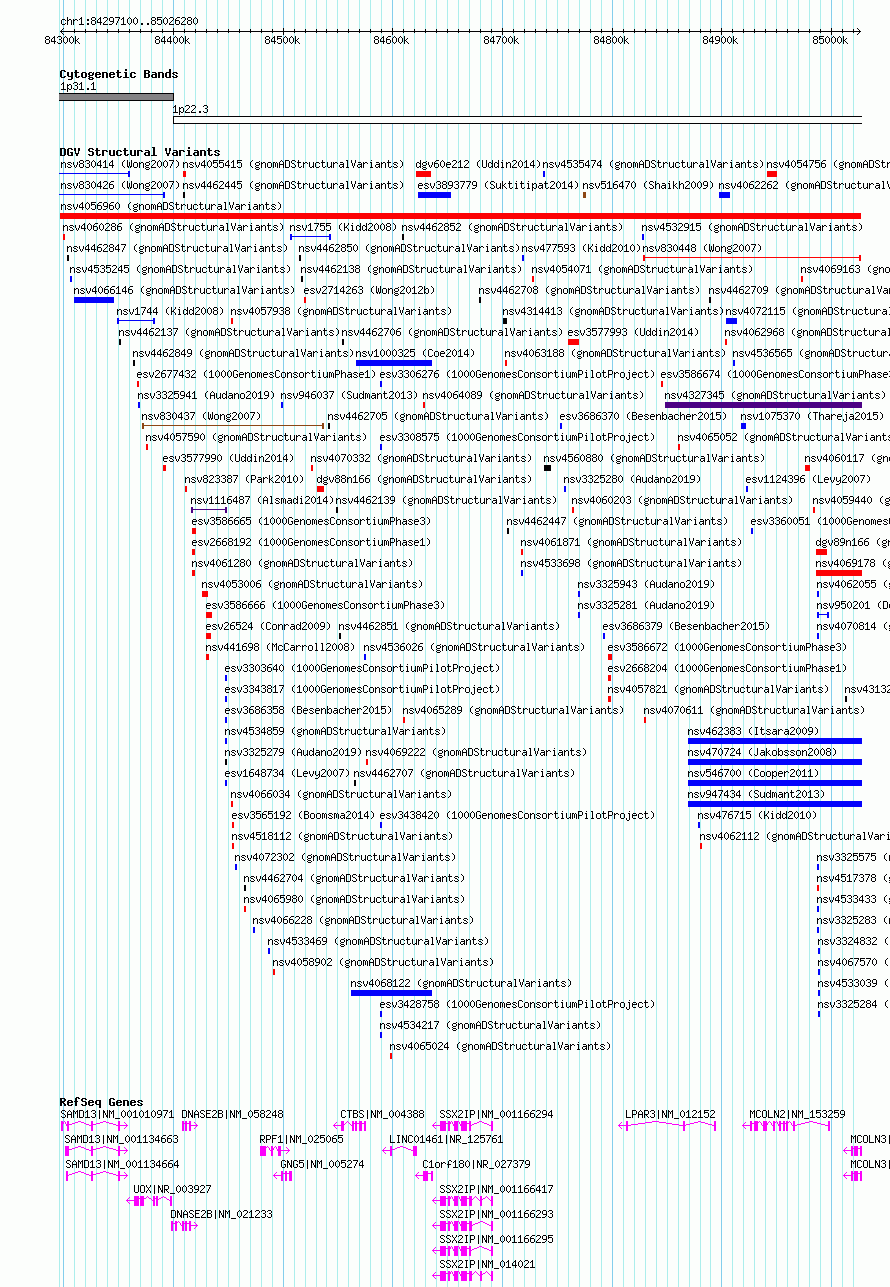
Task: Open variant nsv546700 (Cooper2011)
Action: pos(753,773)
